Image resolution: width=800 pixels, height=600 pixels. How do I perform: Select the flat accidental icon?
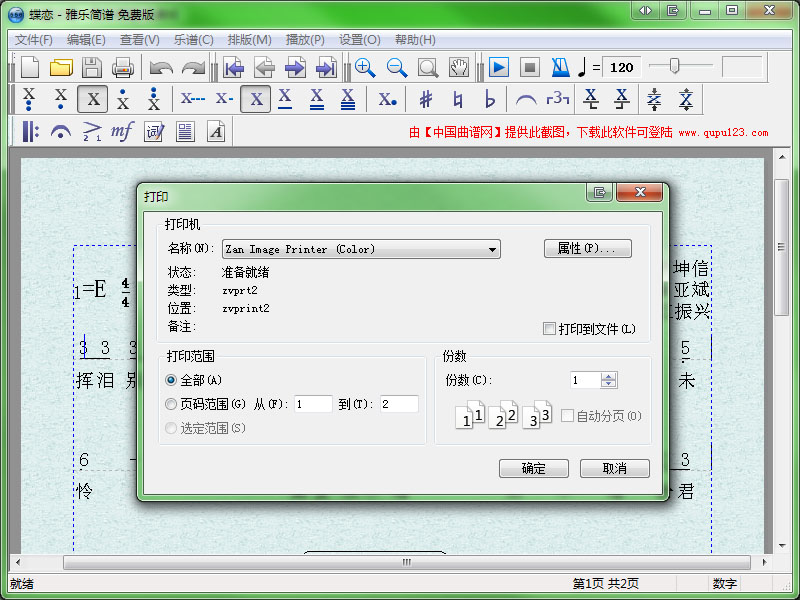pyautogui.click(x=490, y=100)
